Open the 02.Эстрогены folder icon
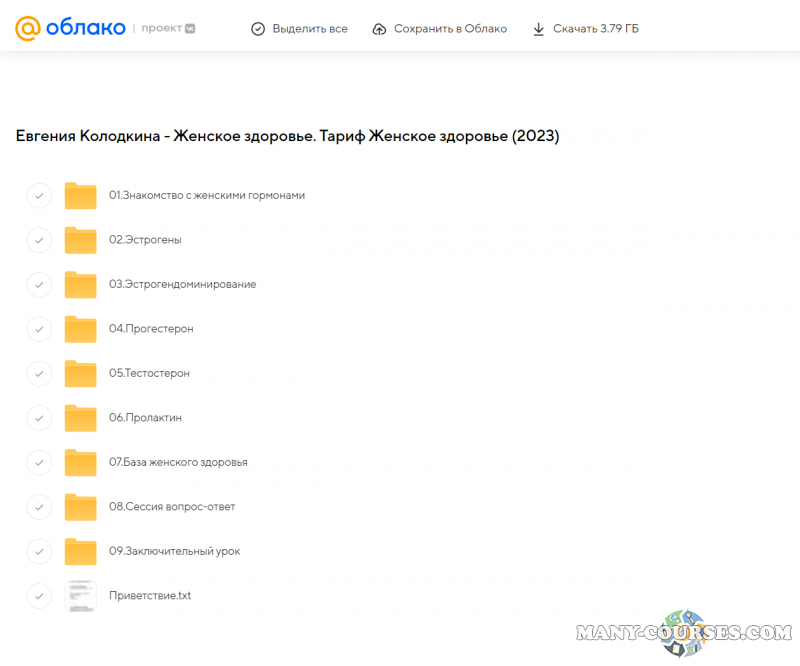The width and height of the screenshot is (800, 666). click(x=80, y=240)
